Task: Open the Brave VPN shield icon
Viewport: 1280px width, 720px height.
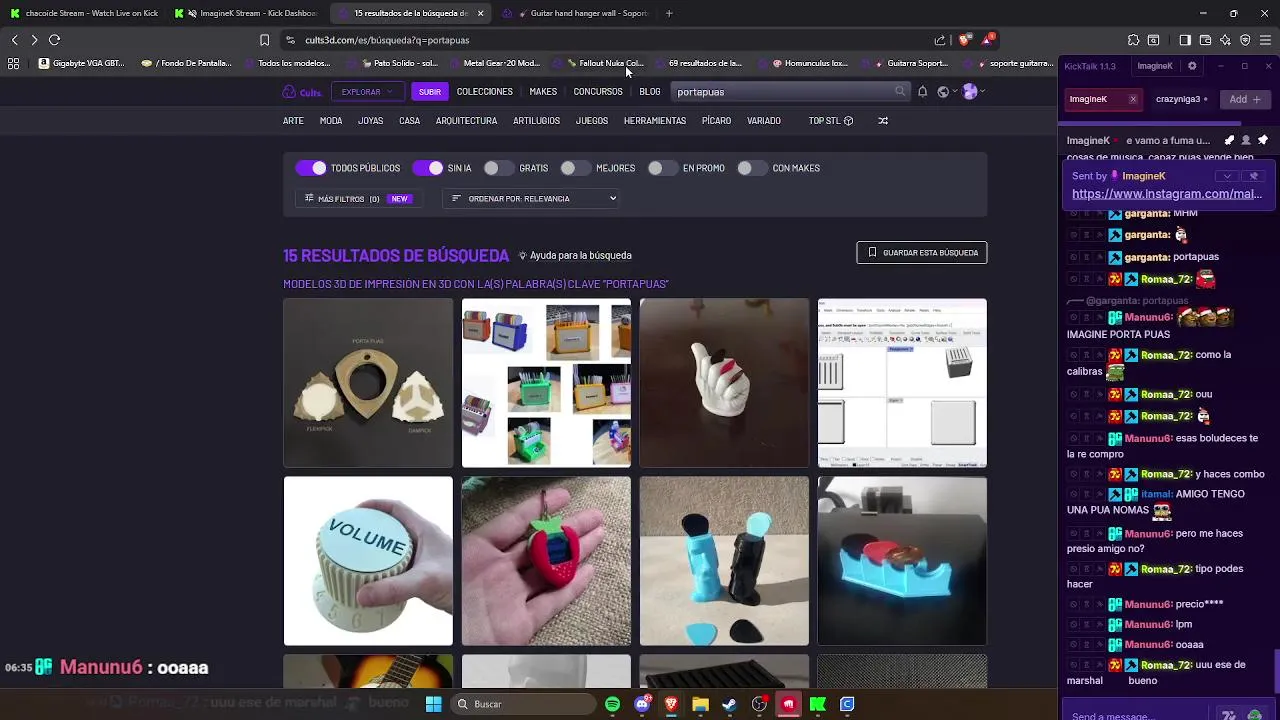Action: pos(1245,40)
